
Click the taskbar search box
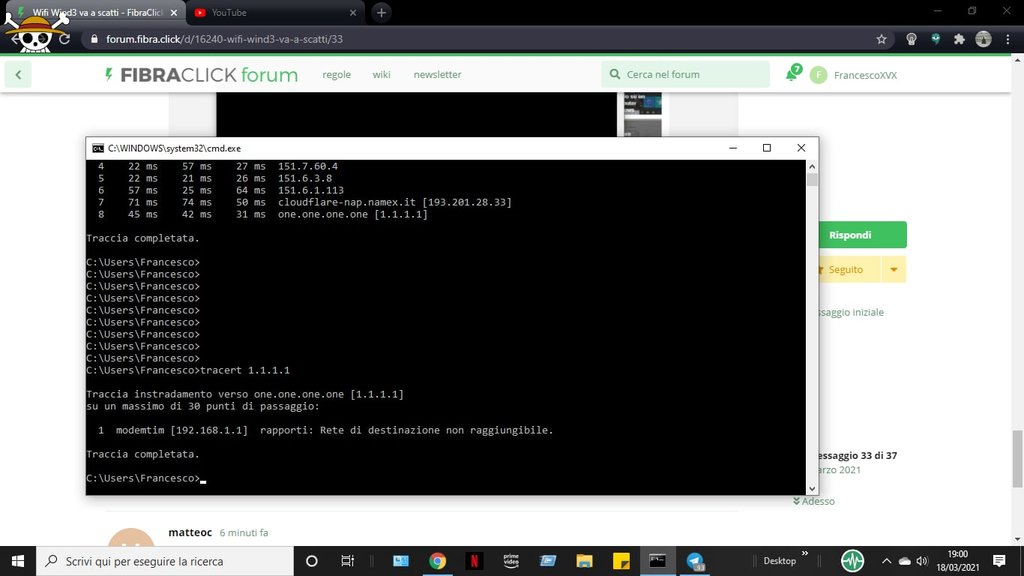coord(165,561)
